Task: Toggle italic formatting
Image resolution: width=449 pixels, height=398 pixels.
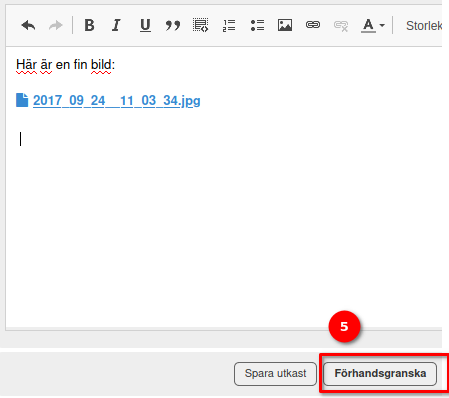Action: pos(116,25)
